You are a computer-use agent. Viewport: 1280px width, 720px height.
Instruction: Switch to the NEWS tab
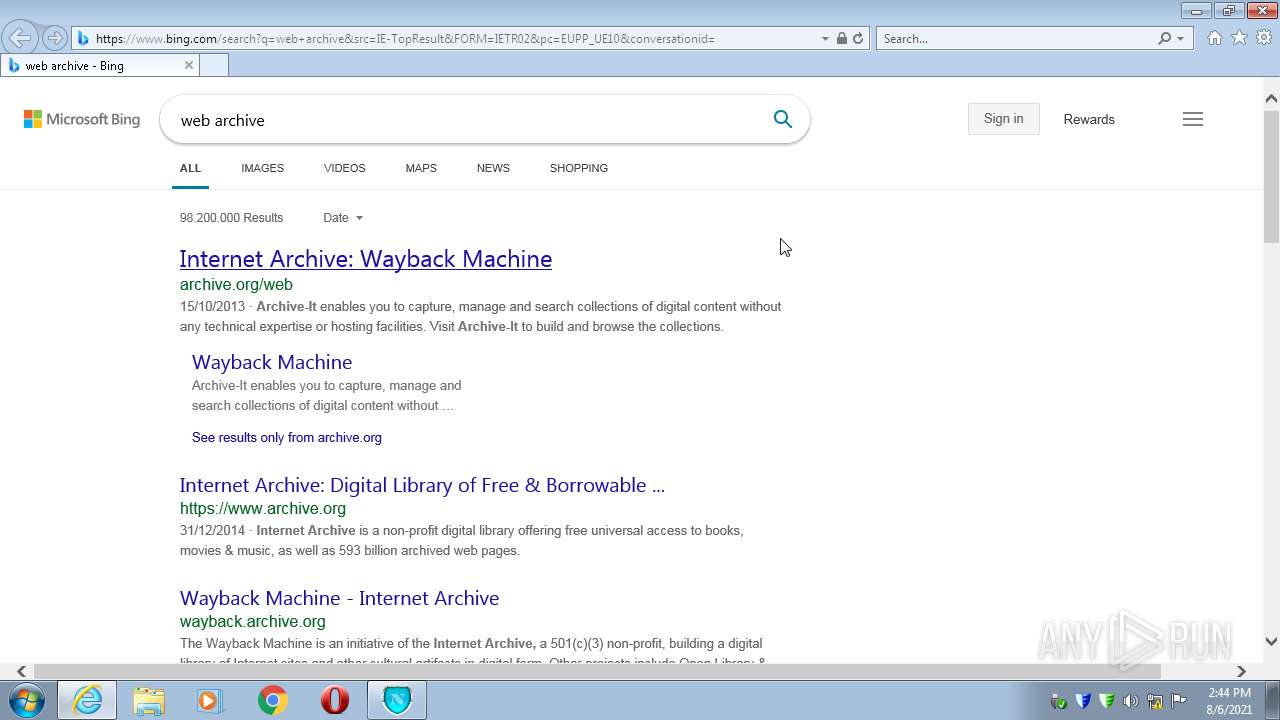(x=493, y=168)
